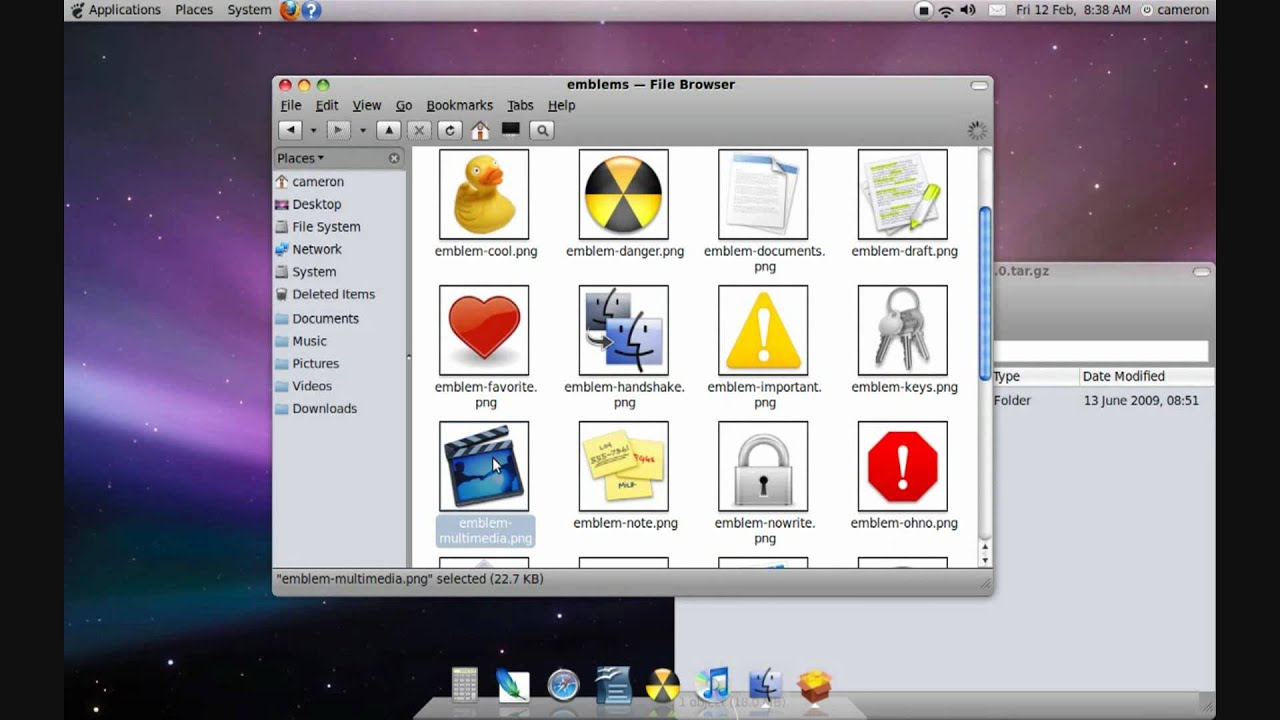This screenshot has height=720, width=1280.
Task: Open the View menu
Action: 367,105
